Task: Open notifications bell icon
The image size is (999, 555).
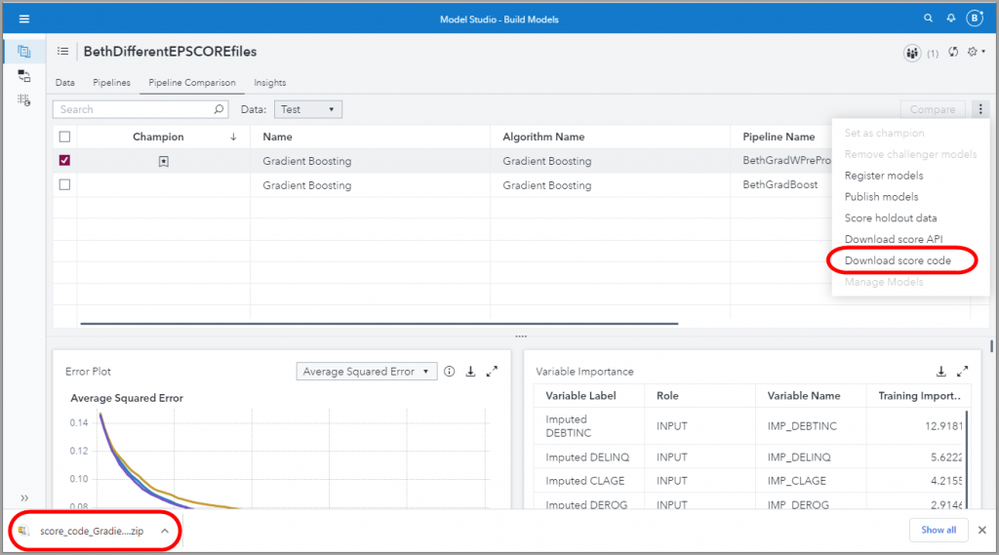Action: 951,18
